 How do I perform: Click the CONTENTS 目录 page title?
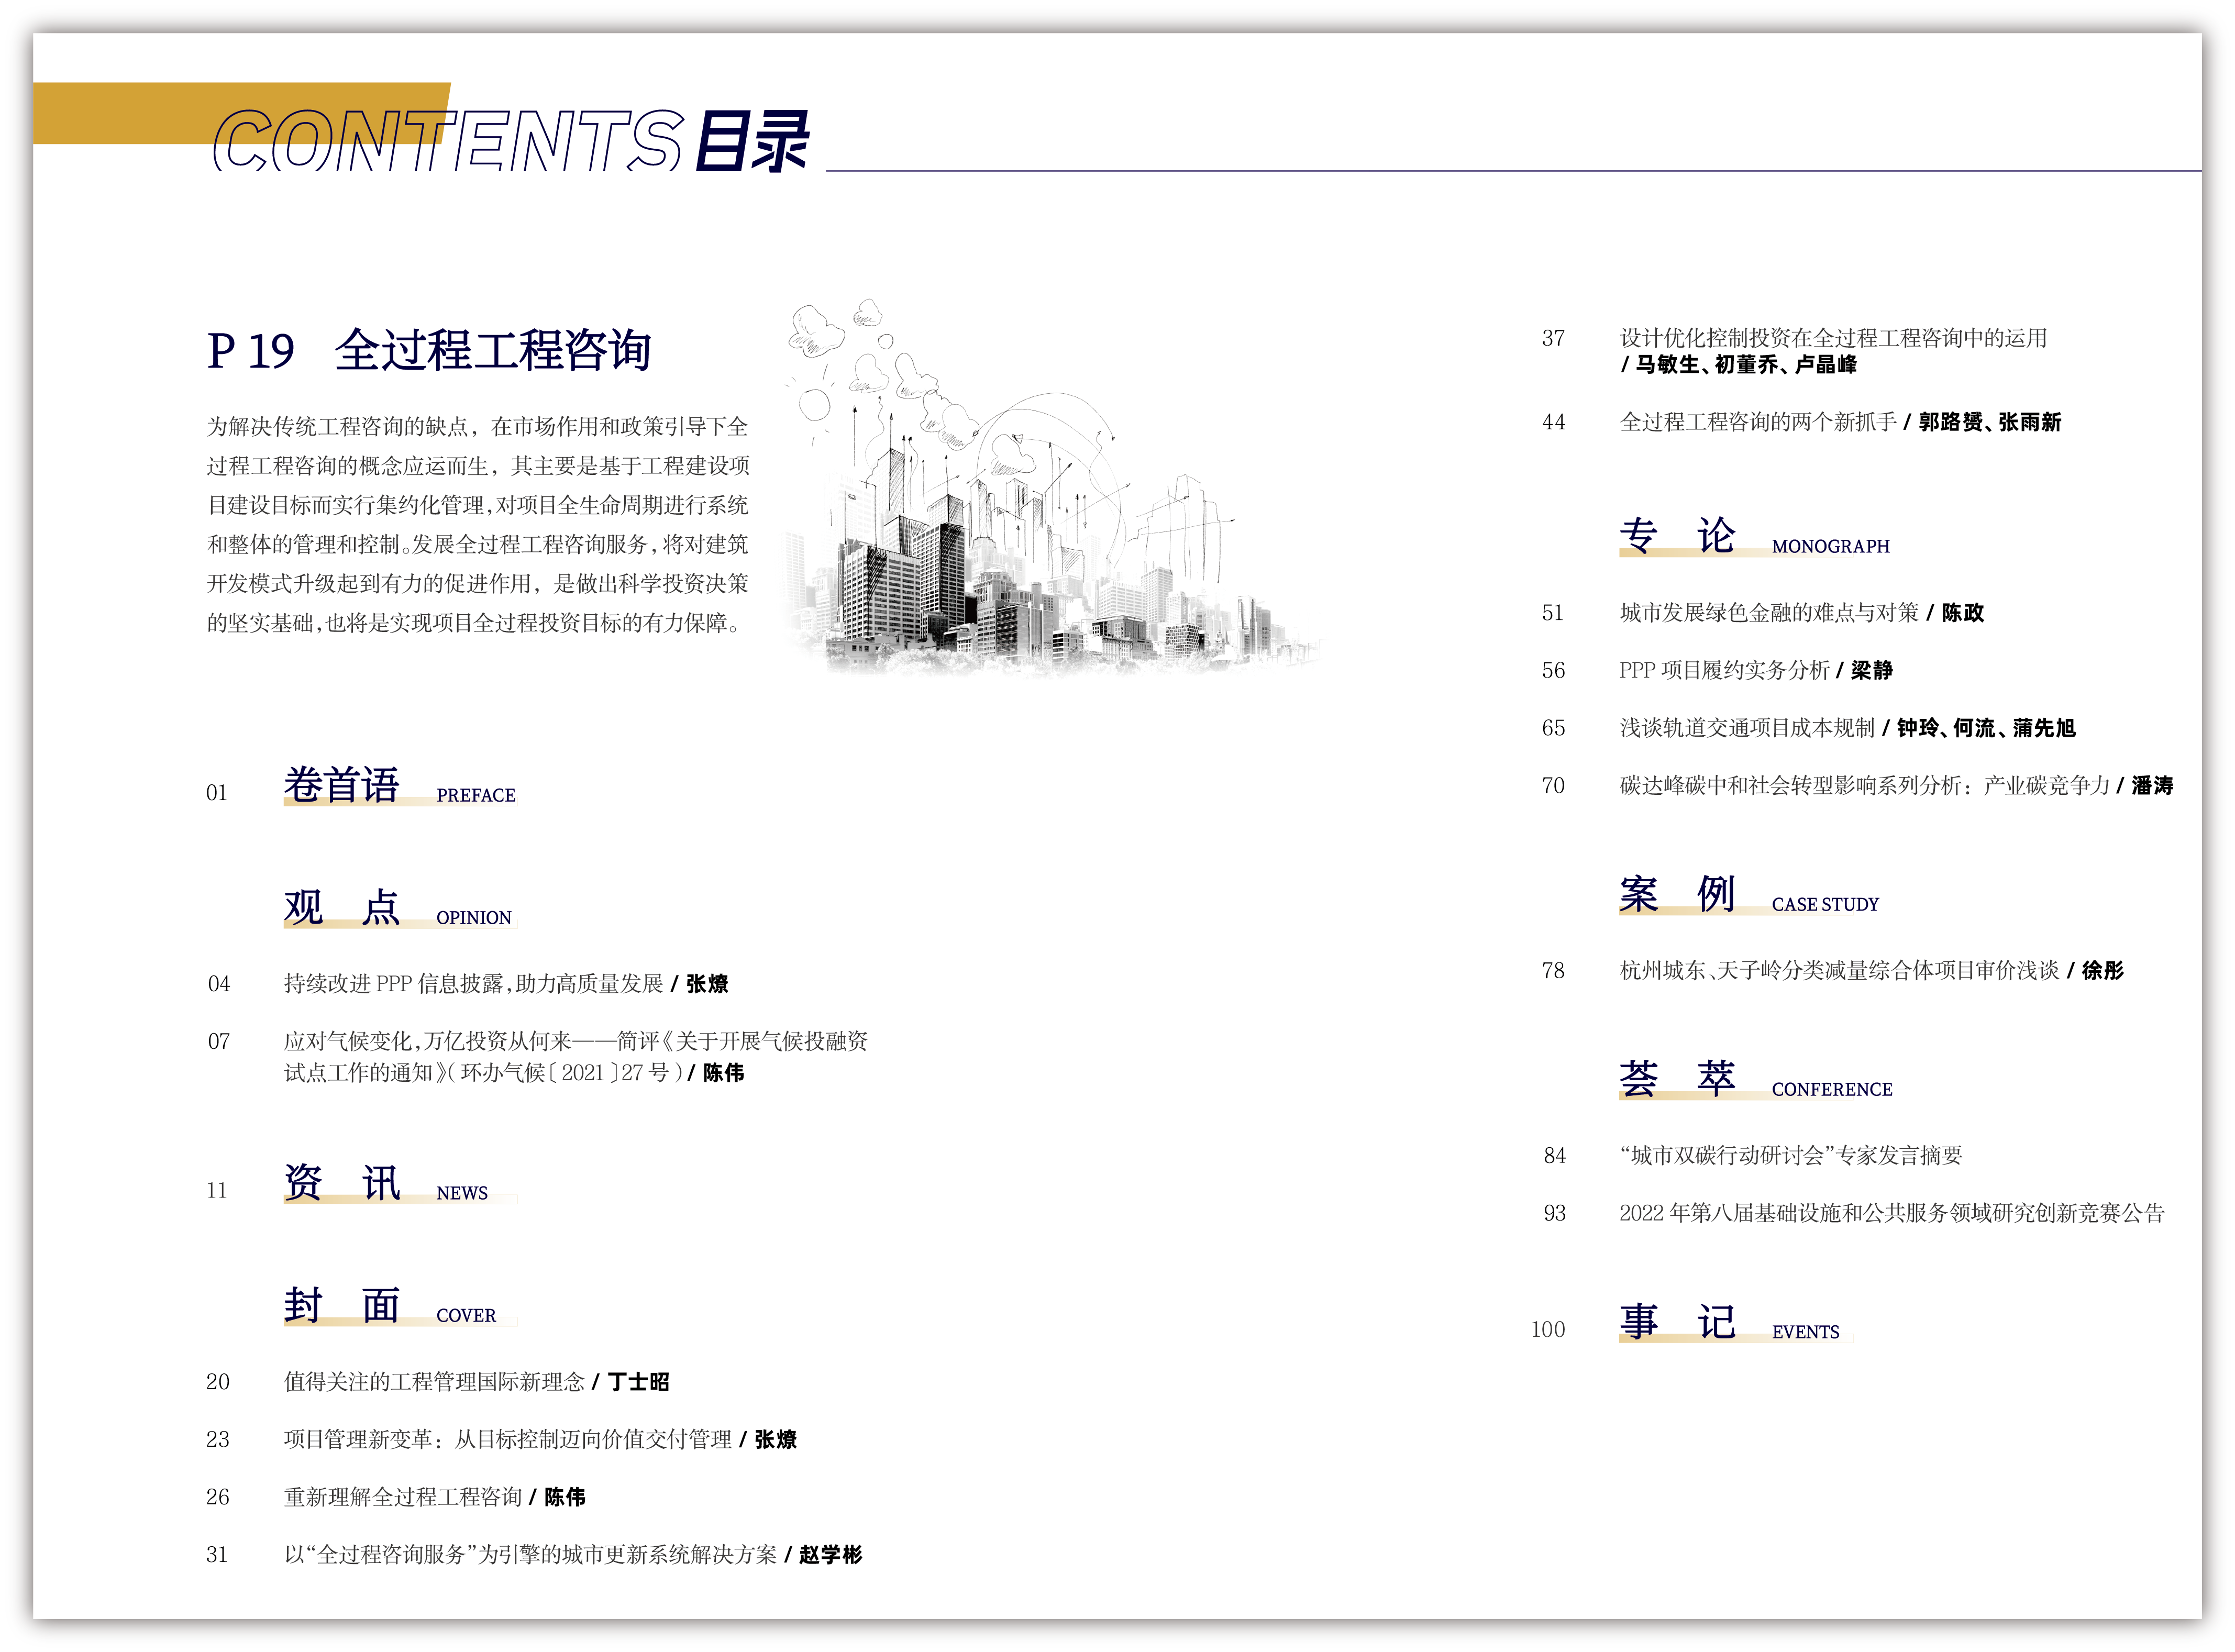click(510, 140)
